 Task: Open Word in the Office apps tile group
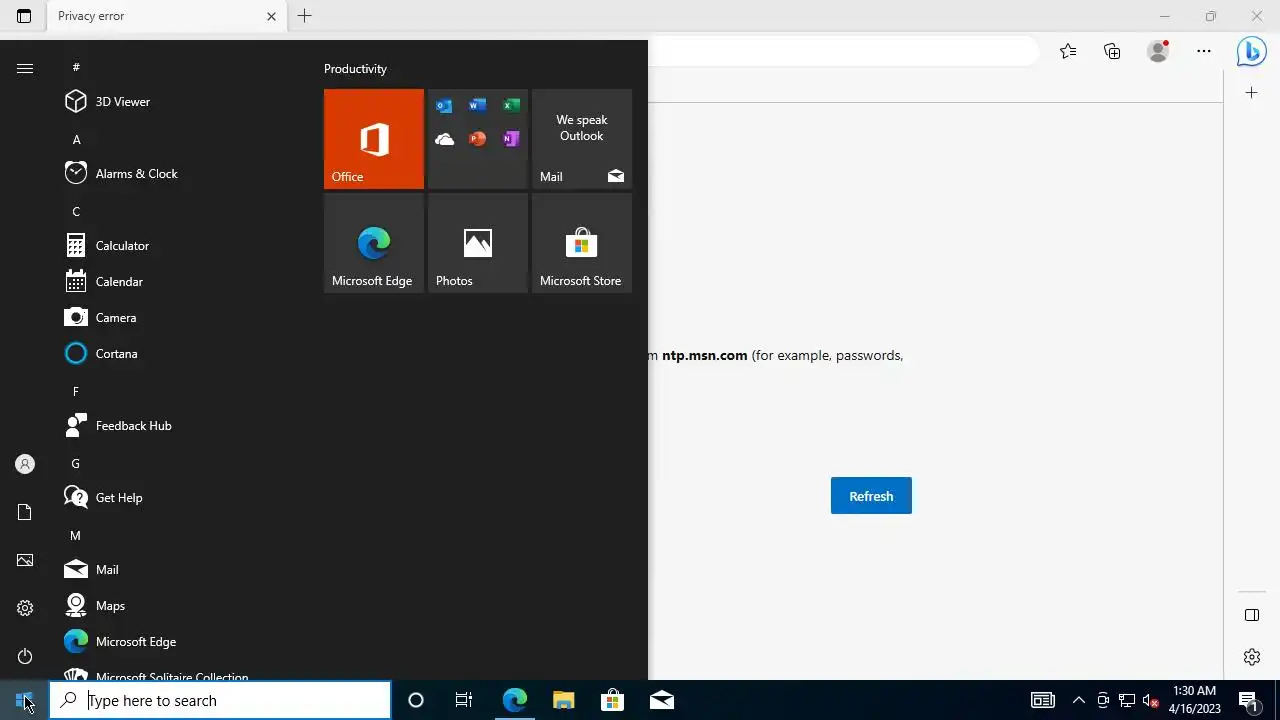pos(477,106)
